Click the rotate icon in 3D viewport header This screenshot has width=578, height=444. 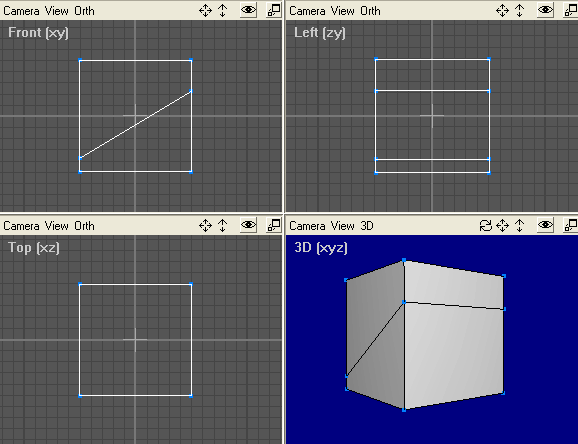(x=486, y=225)
